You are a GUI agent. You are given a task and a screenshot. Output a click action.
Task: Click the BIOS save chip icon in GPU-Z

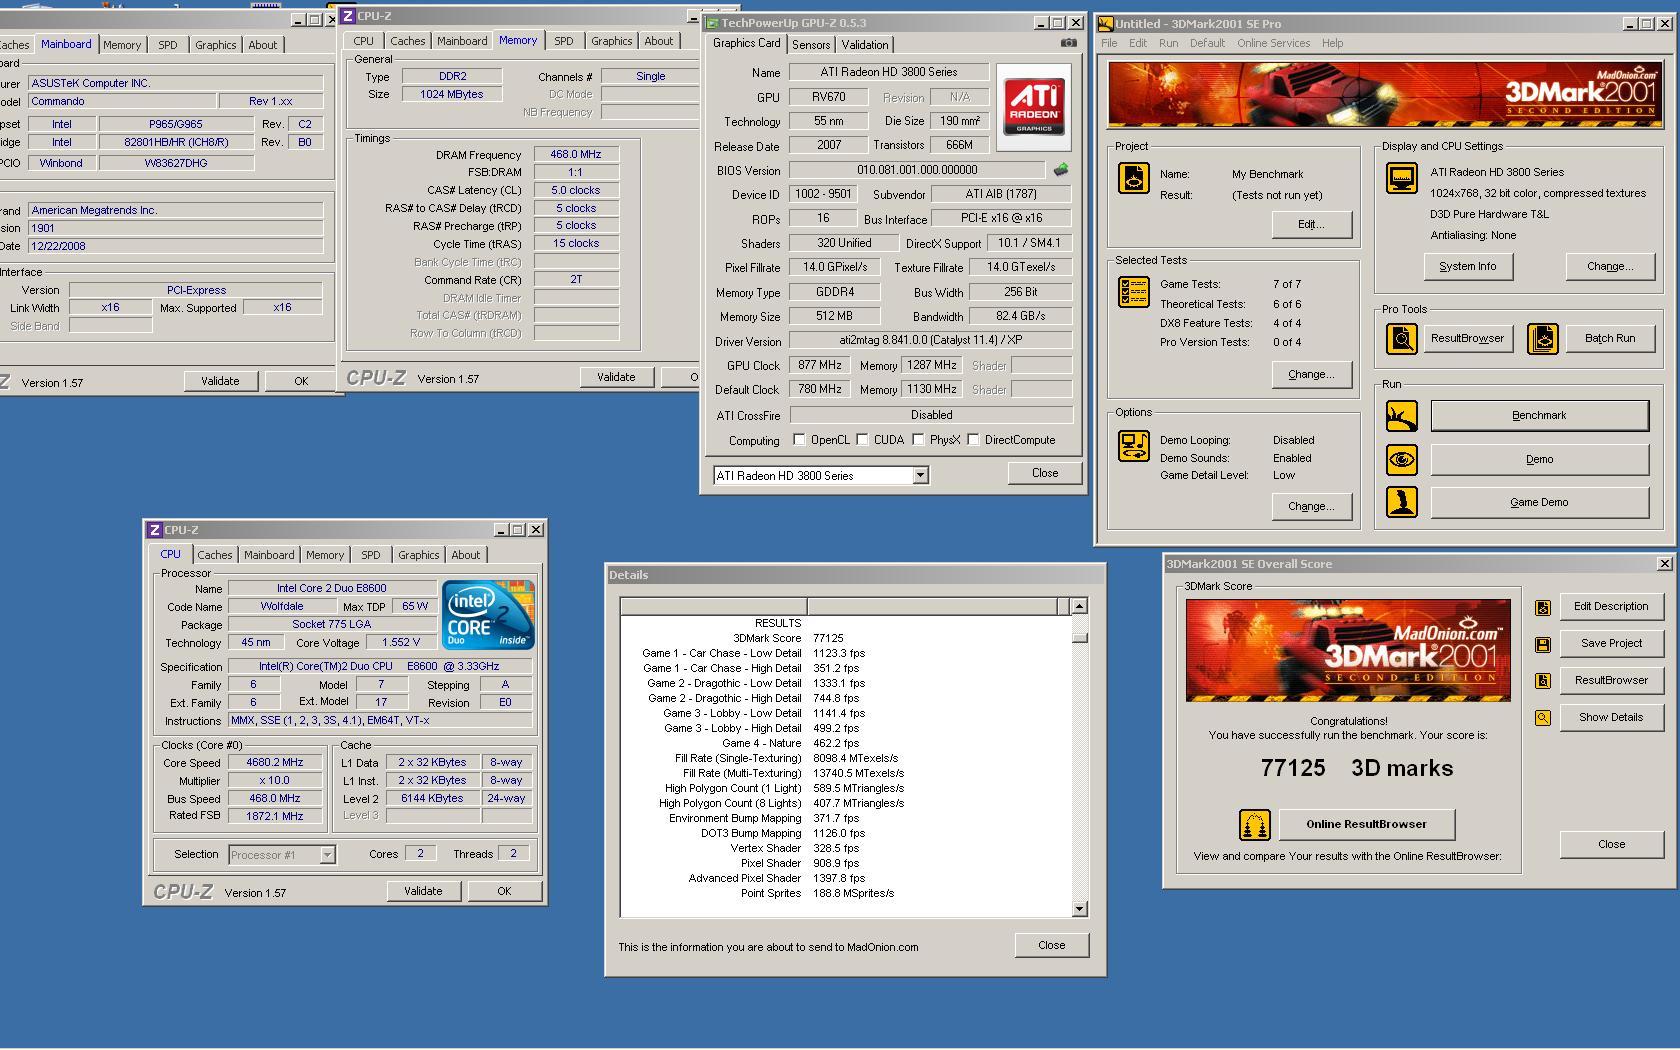coord(1061,170)
